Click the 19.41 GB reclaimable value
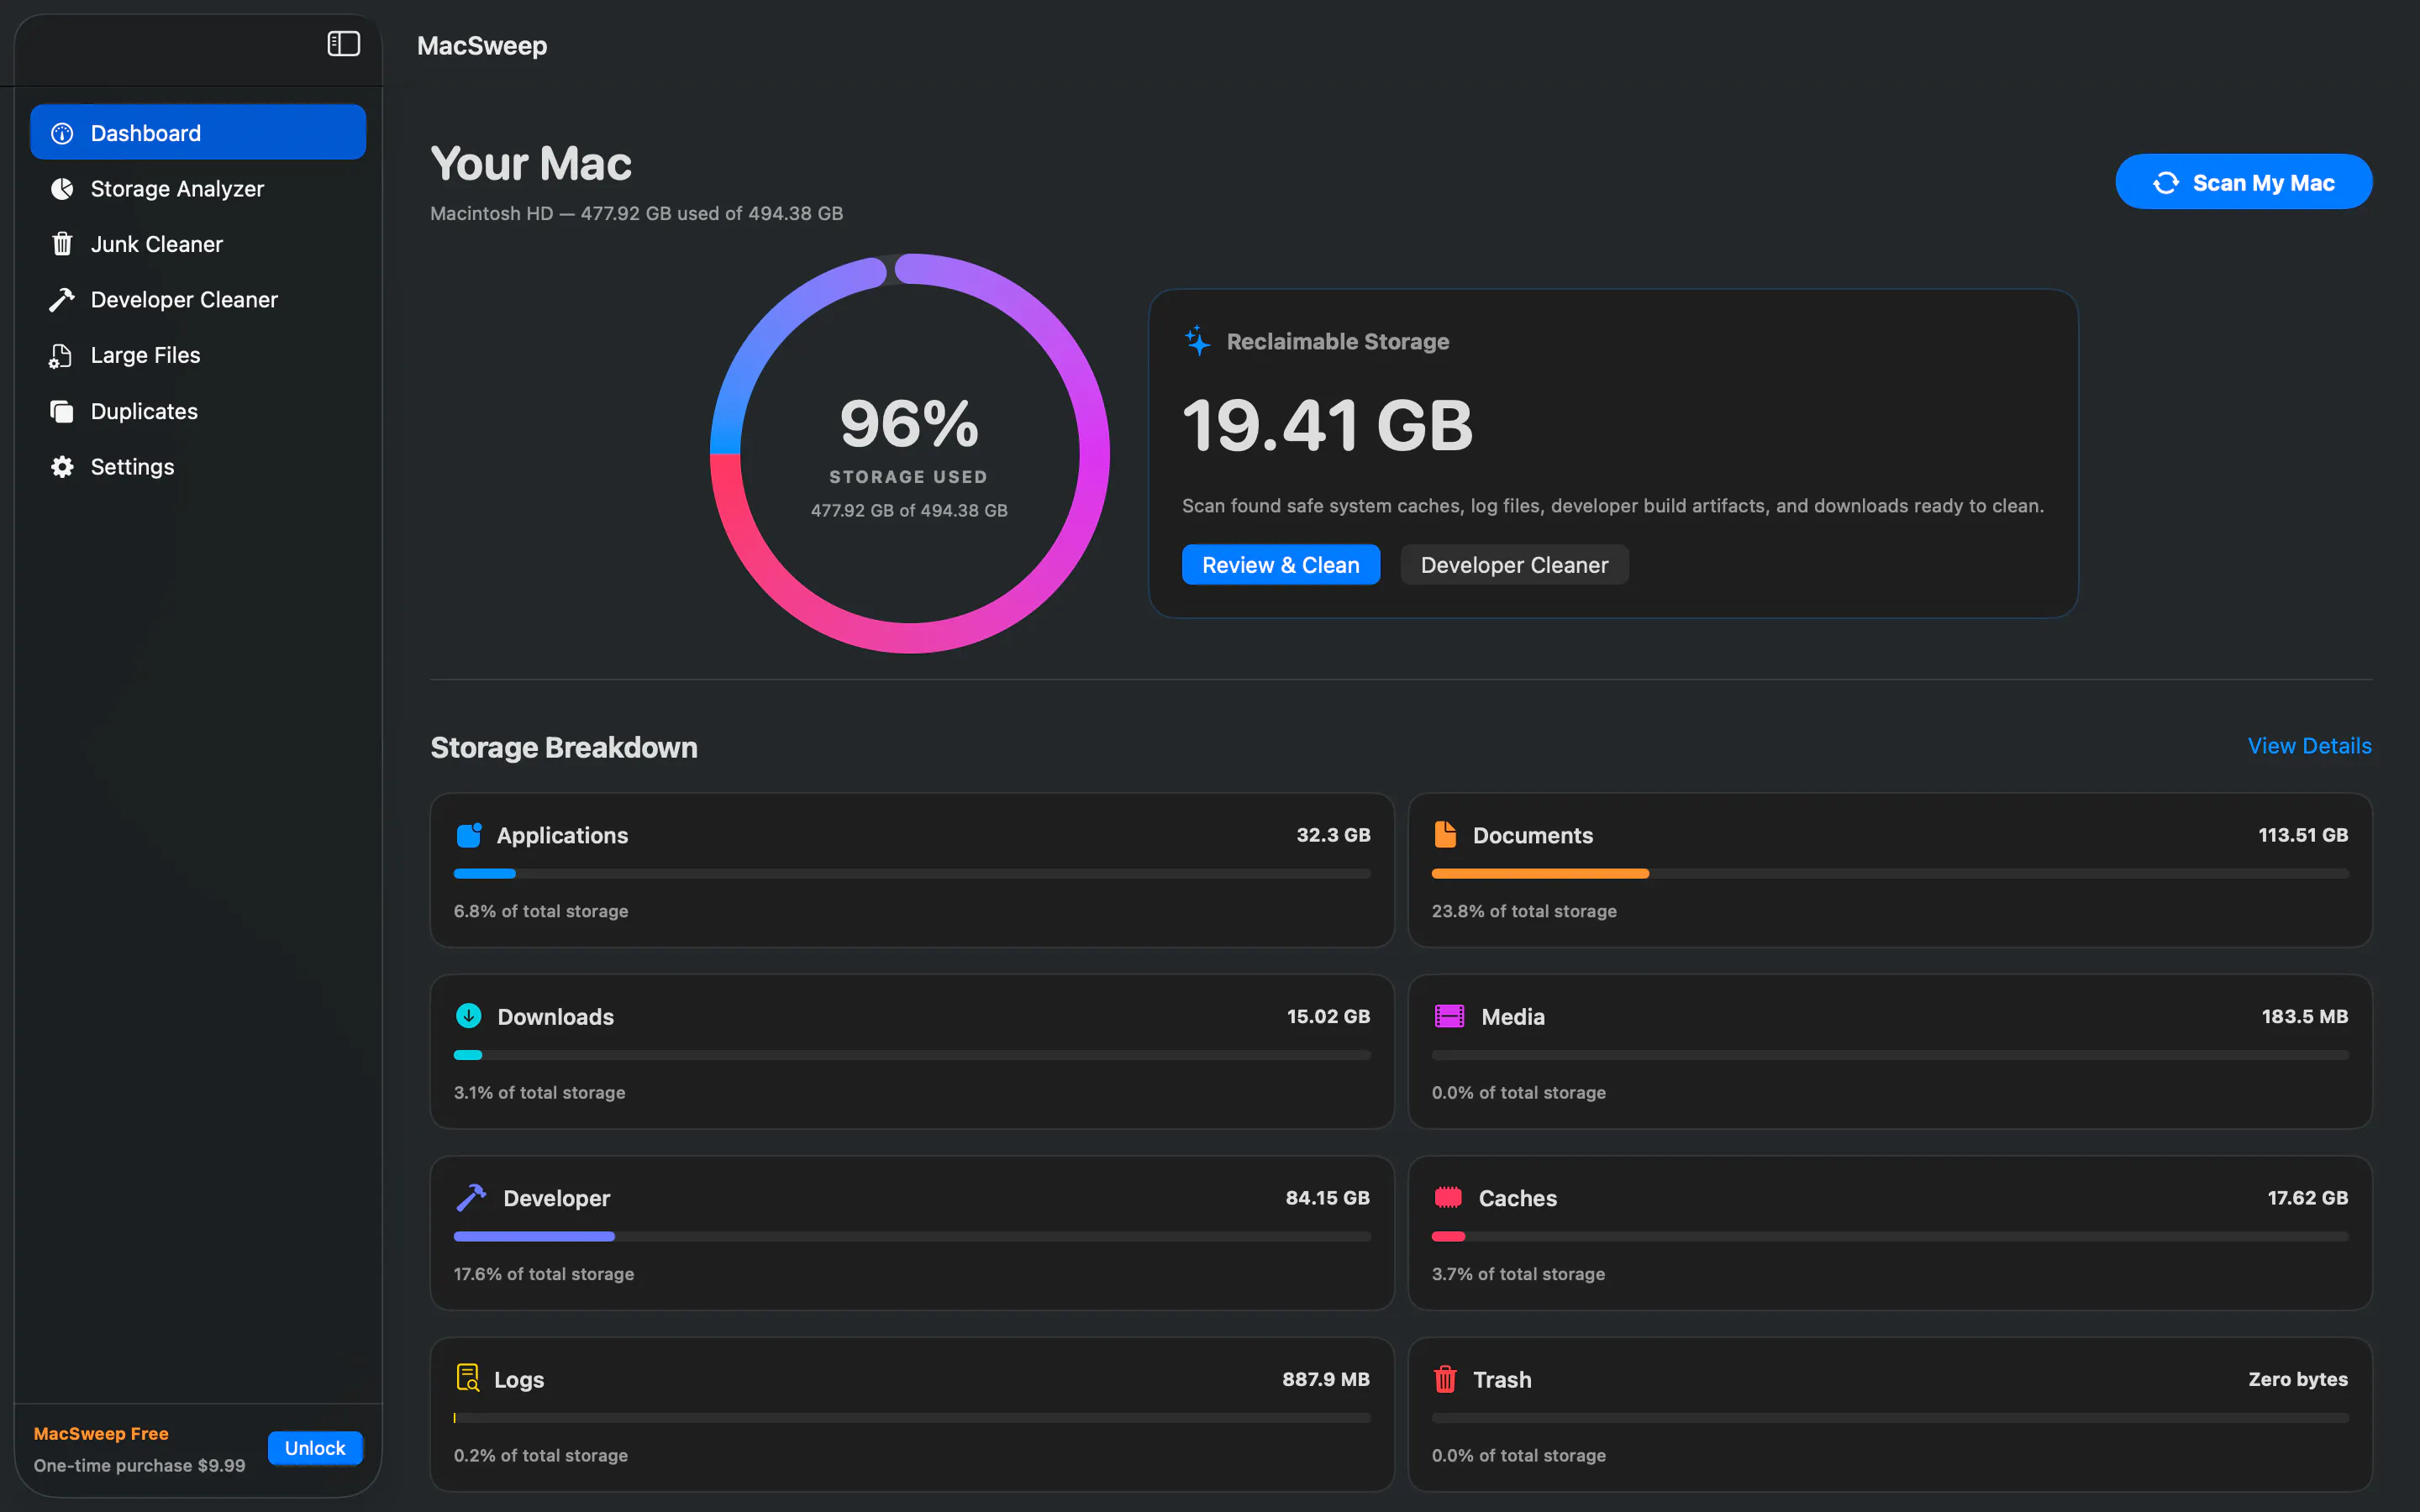Viewport: 2420px width, 1512px height. tap(1327, 426)
